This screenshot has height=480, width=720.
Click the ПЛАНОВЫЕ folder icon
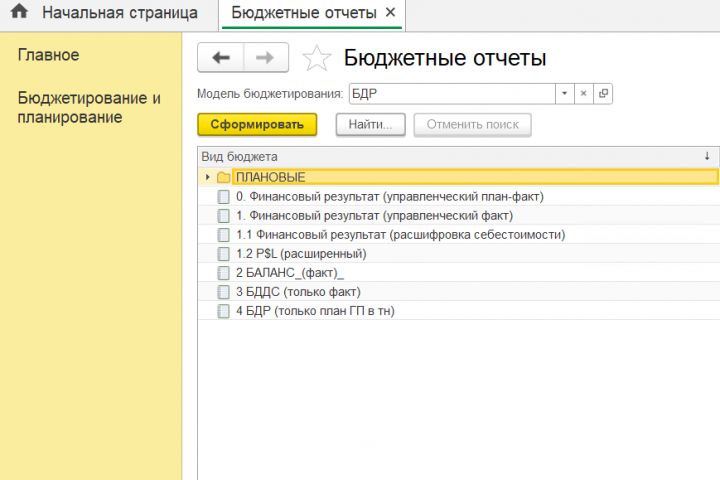pyautogui.click(x=224, y=177)
